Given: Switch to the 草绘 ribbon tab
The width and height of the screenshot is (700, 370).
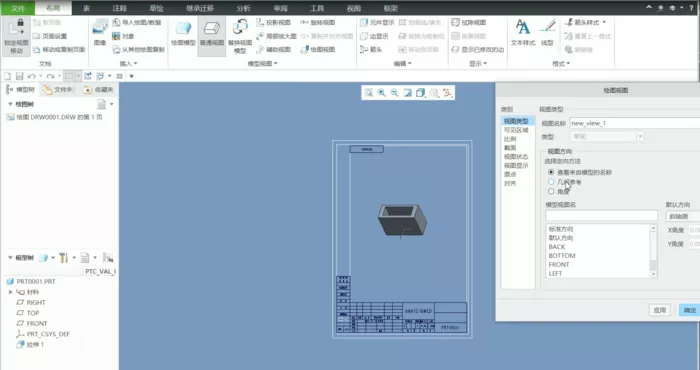Looking at the screenshot, I should [156, 8].
